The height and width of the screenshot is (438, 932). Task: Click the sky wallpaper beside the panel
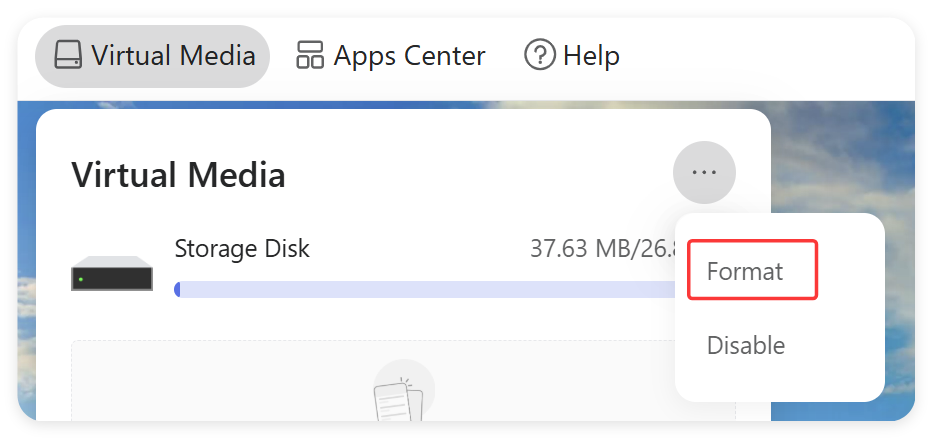pos(840,160)
